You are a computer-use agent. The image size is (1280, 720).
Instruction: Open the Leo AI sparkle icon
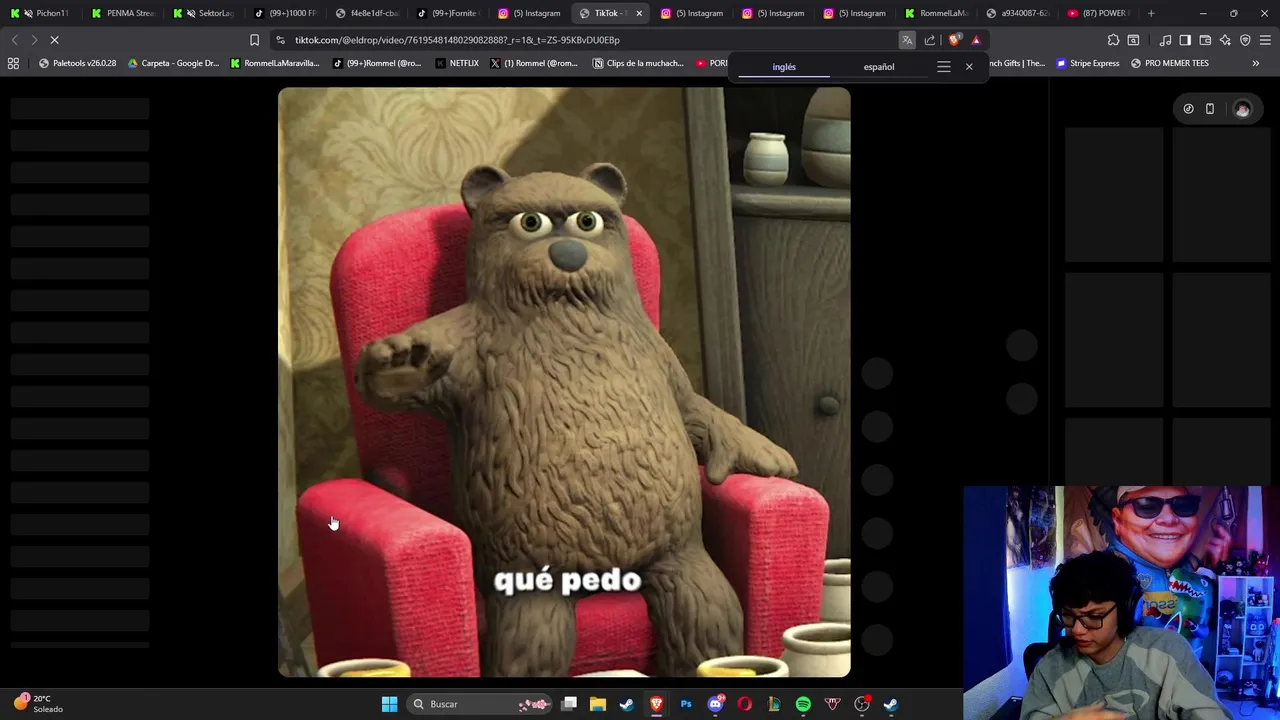[x=1225, y=40]
